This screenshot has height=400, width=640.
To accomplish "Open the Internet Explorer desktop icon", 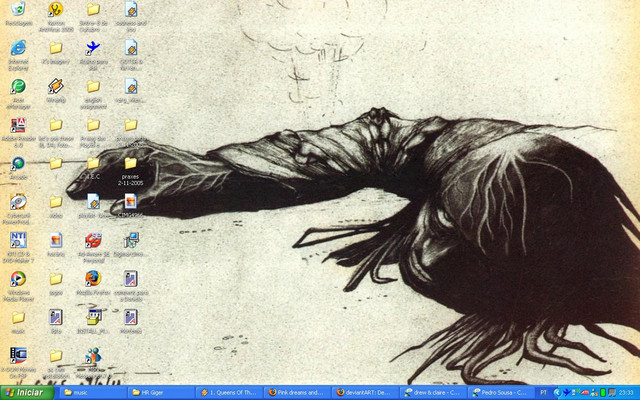I will coord(18,48).
